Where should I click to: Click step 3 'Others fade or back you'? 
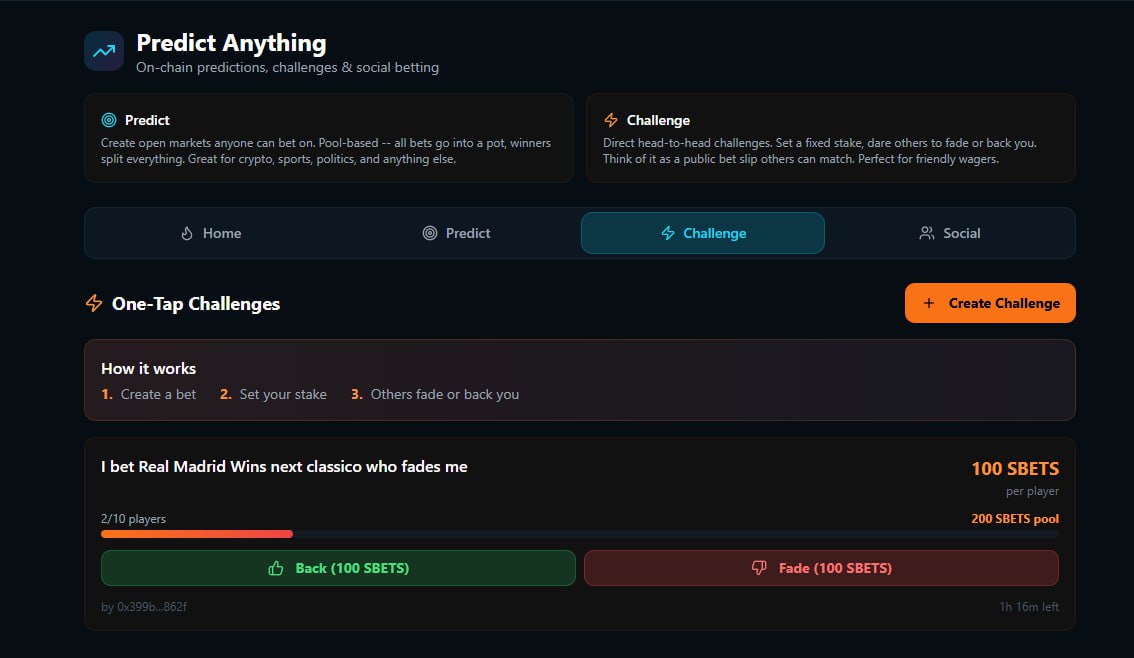(435, 394)
